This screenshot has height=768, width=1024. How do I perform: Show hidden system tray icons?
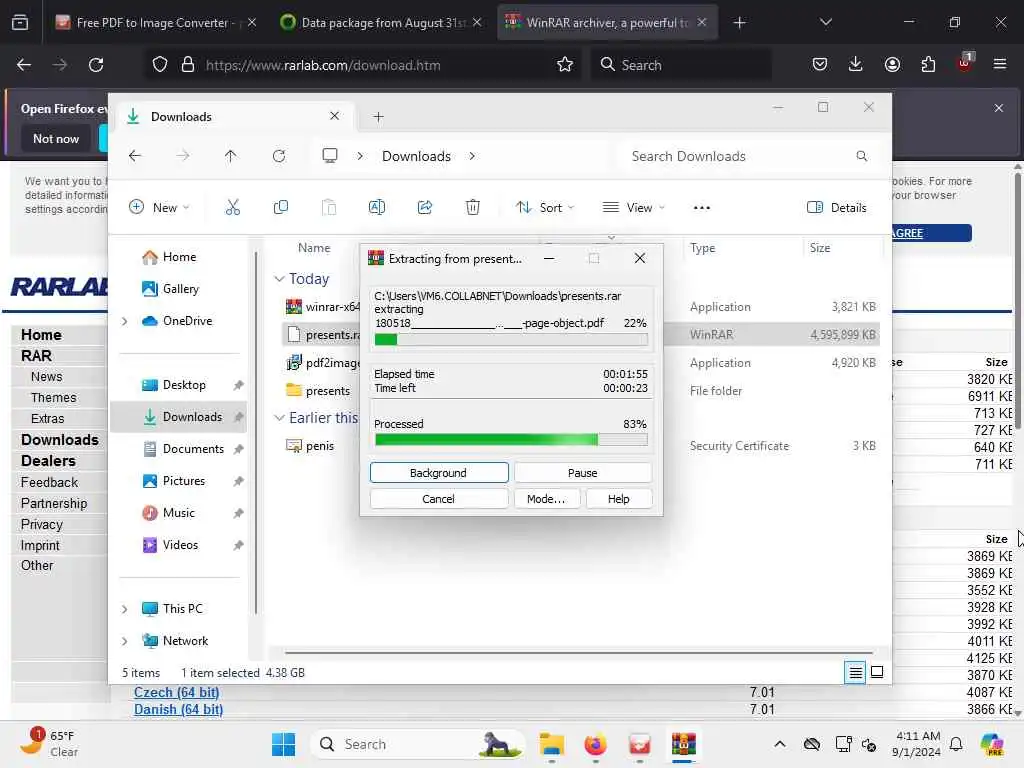pos(780,744)
